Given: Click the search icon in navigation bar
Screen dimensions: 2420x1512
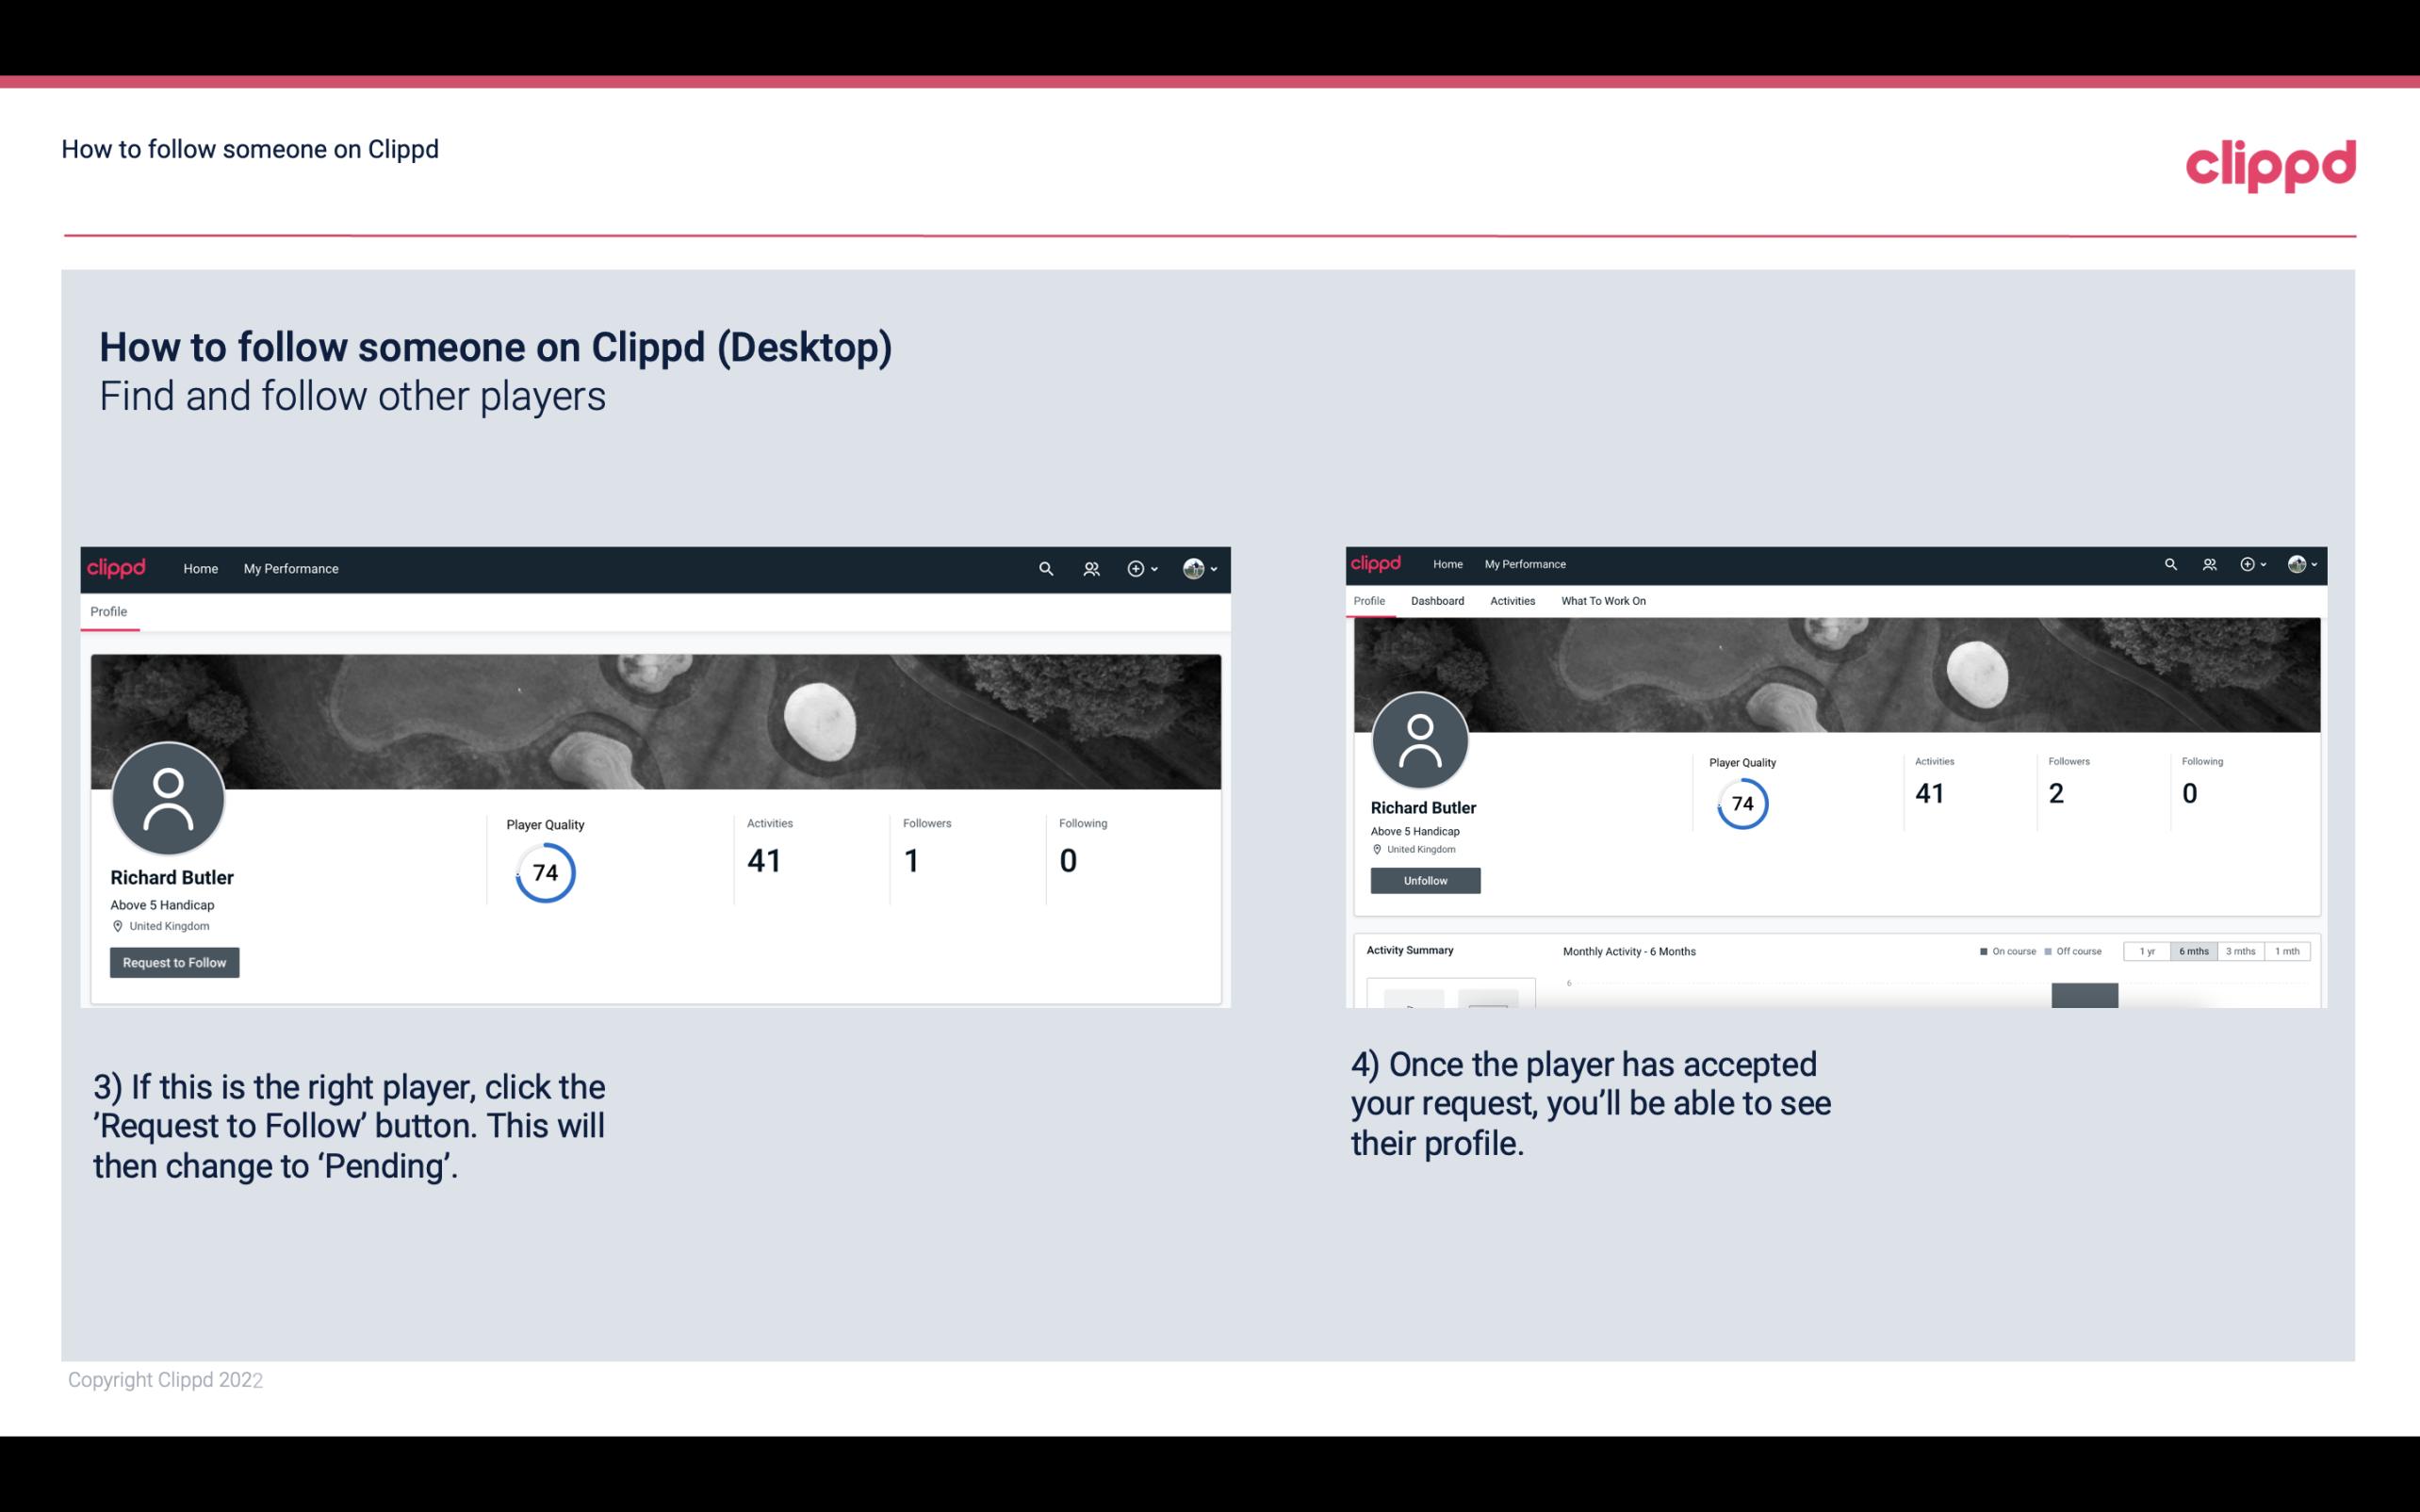Looking at the screenshot, I should pyautogui.click(x=1045, y=568).
